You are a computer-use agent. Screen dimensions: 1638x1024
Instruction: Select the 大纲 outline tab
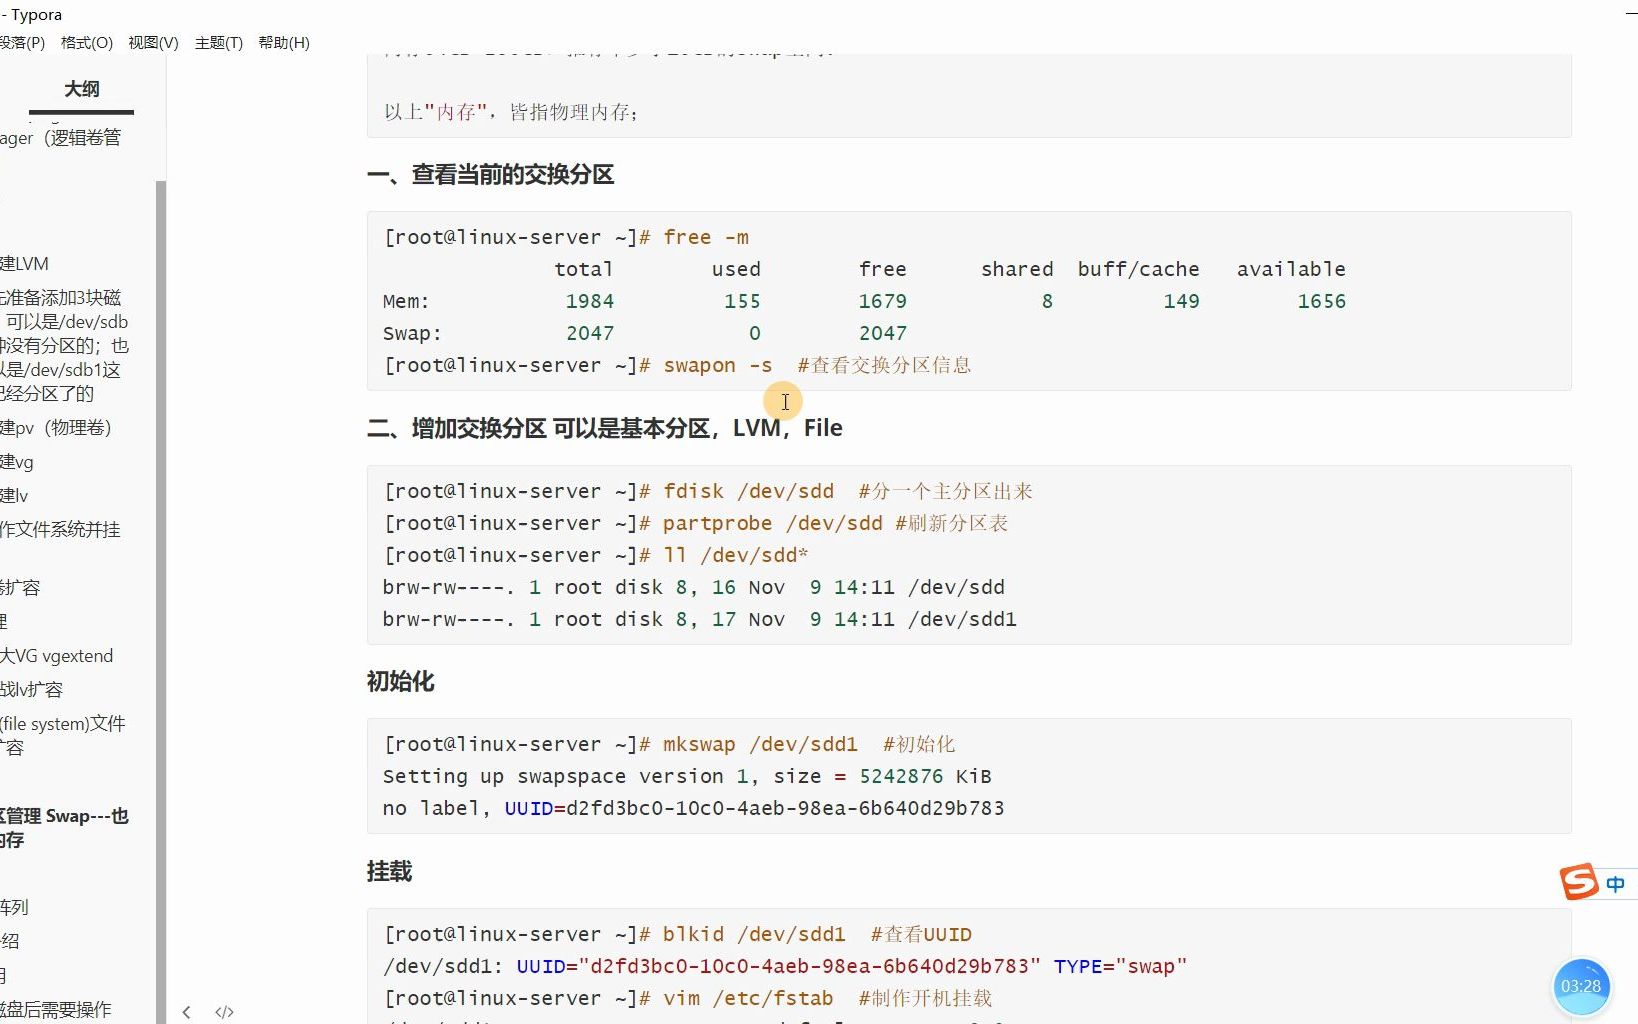81,89
